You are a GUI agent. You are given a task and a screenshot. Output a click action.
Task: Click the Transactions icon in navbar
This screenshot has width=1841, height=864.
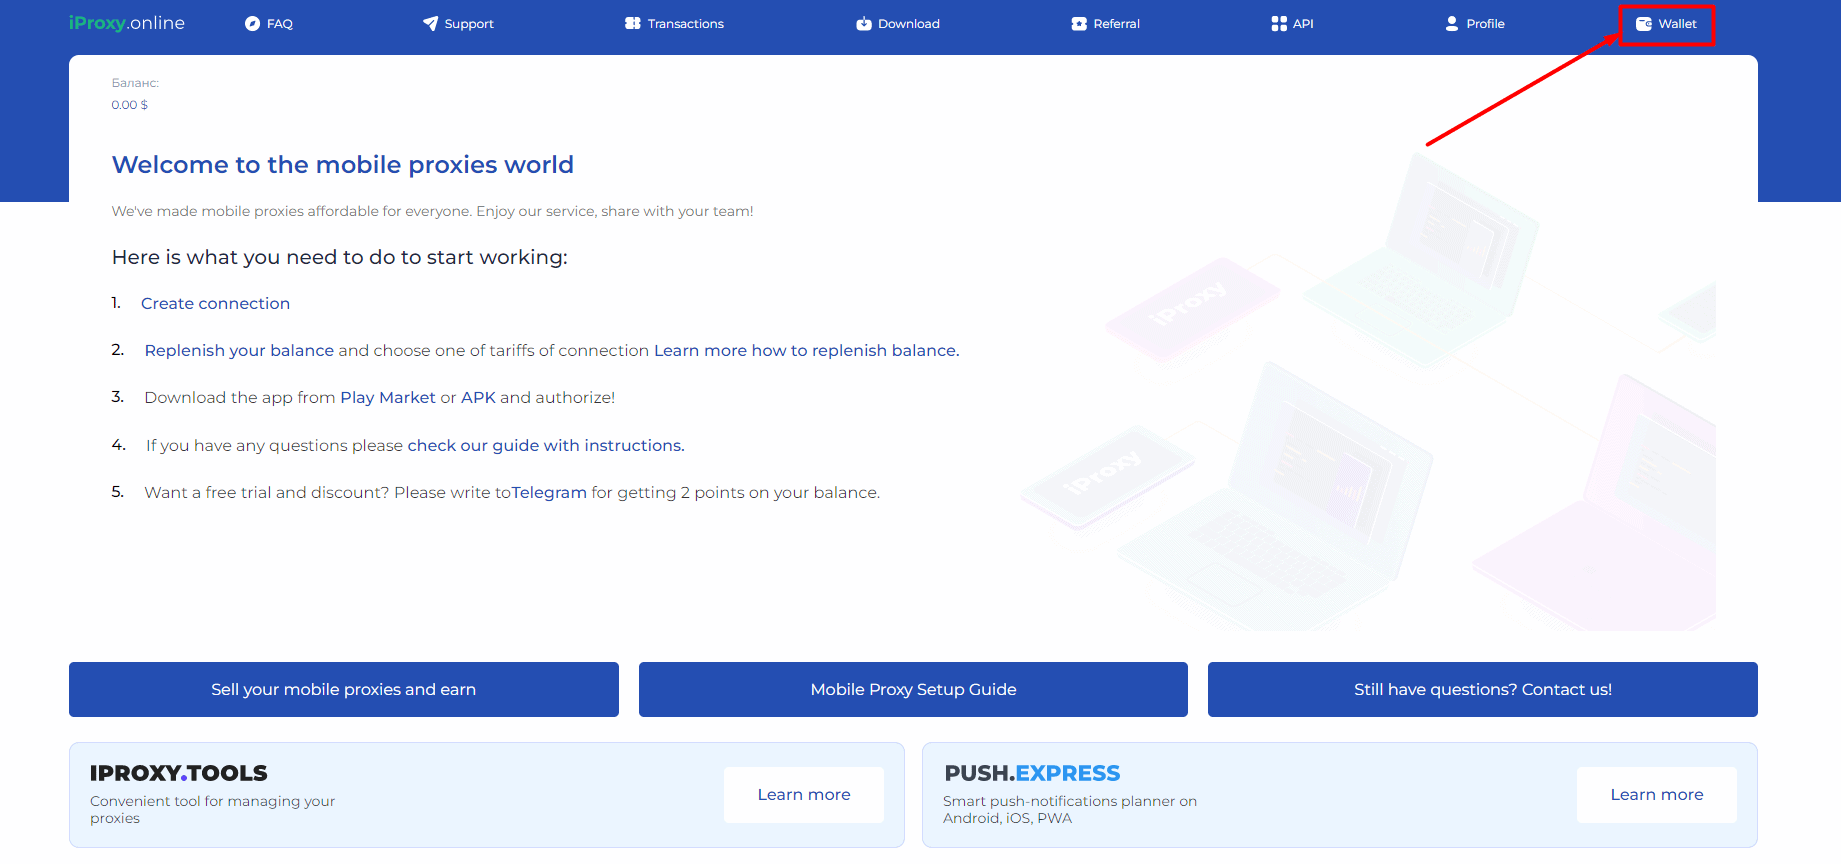(x=632, y=24)
